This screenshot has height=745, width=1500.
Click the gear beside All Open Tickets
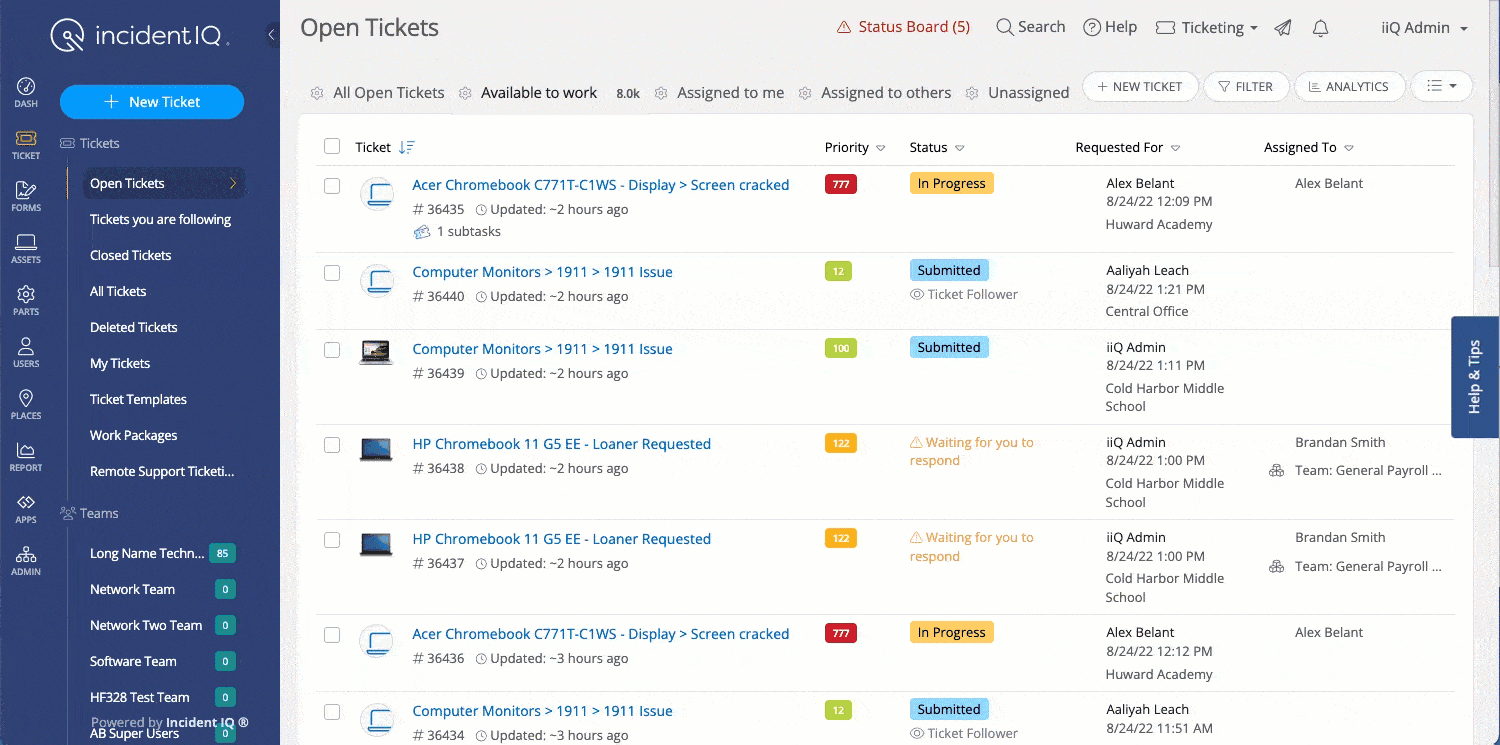pos(317,93)
